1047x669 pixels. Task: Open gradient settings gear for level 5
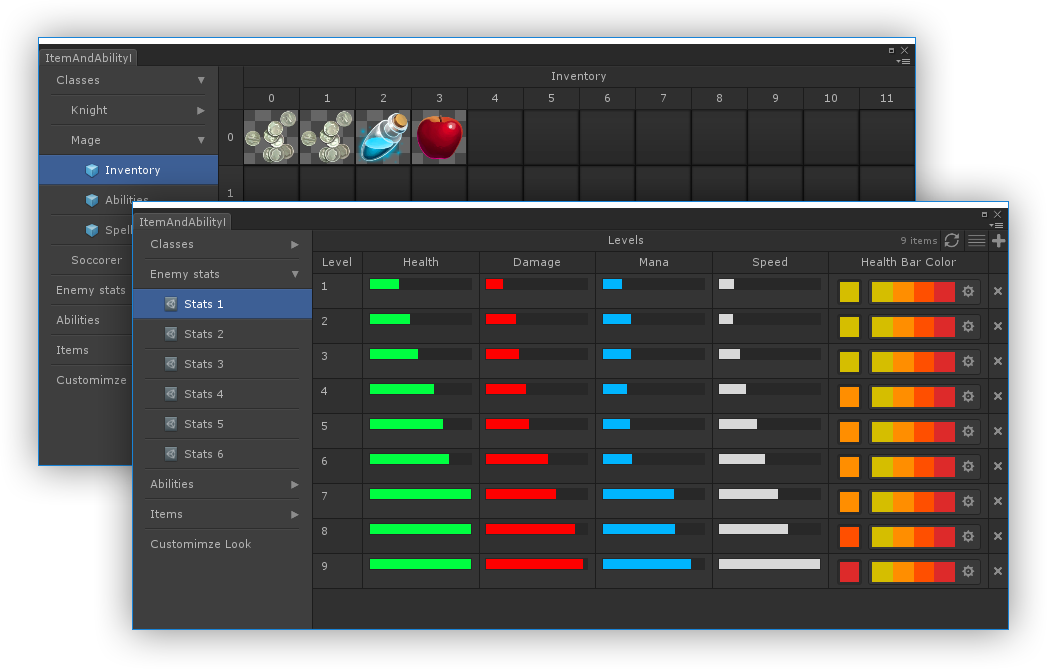coord(968,431)
